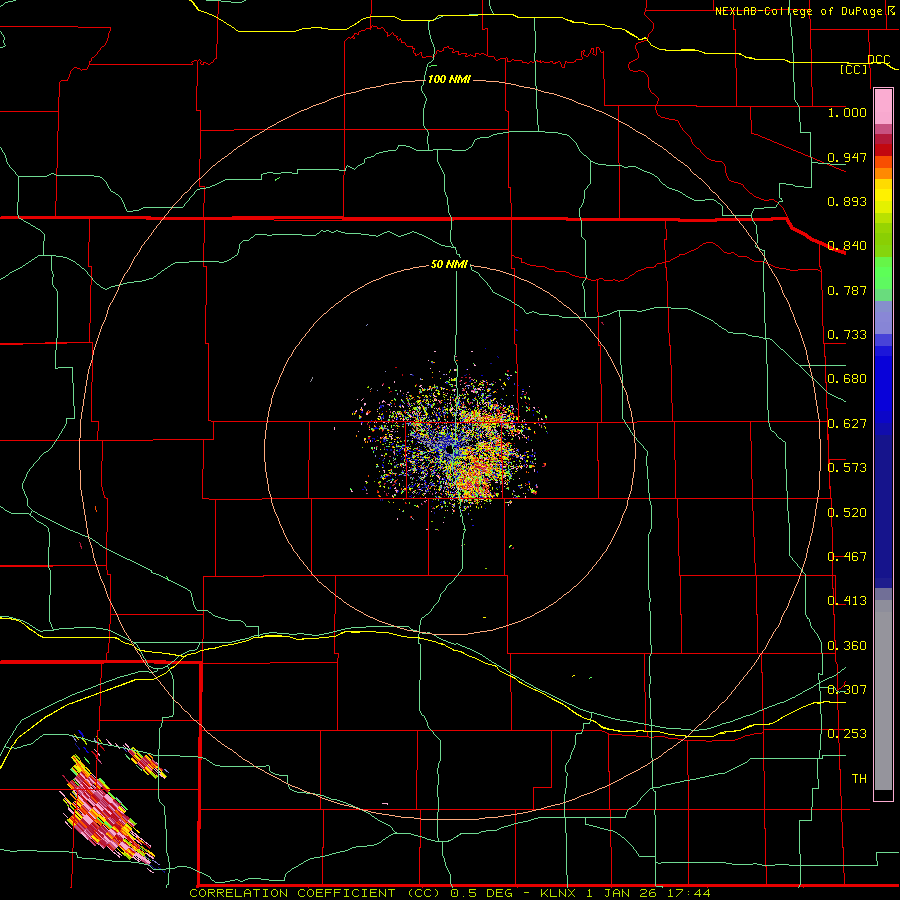Select the 0.840 scale value
The image size is (900, 900).
[x=847, y=246]
